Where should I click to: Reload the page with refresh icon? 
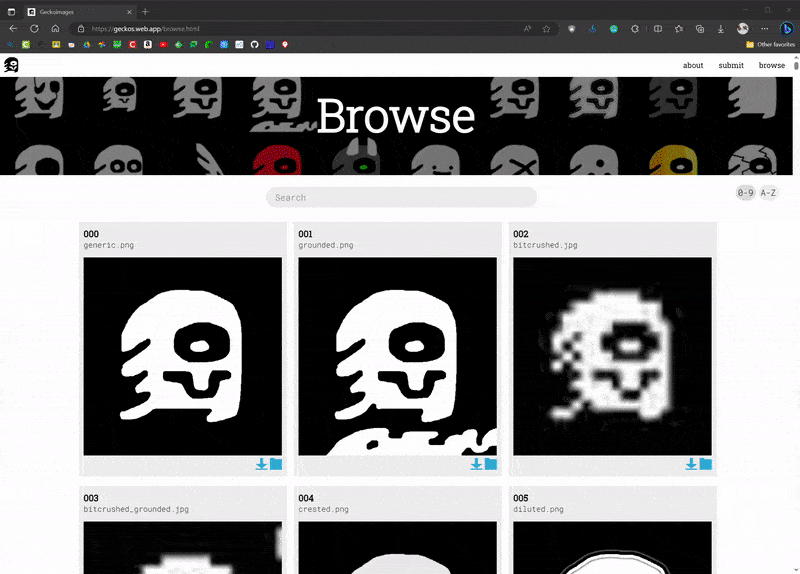click(34, 29)
